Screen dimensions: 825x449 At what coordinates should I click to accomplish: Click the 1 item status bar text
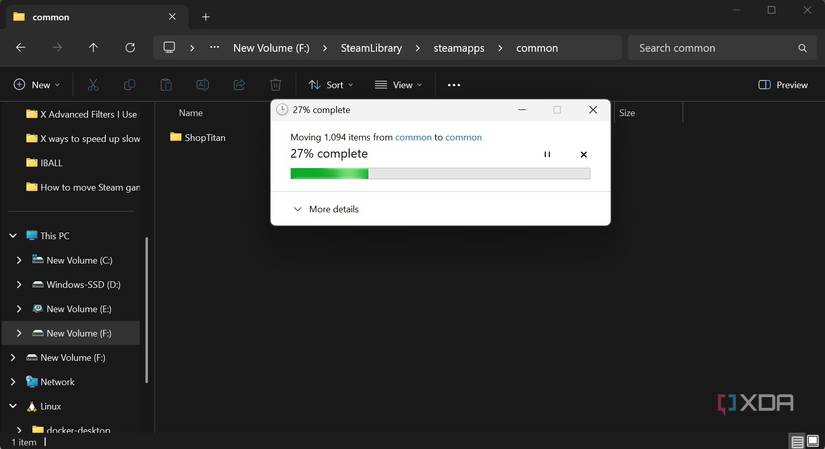tap(24, 442)
